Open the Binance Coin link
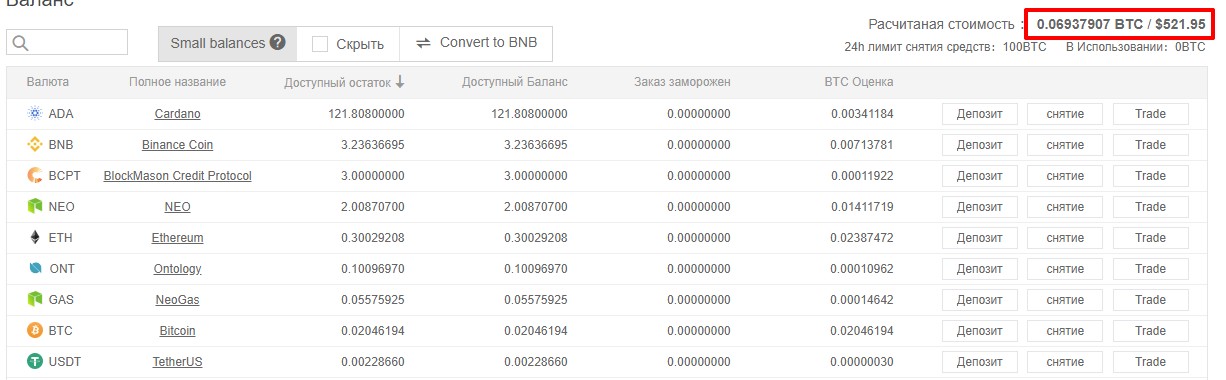Image resolution: width=1226 pixels, height=380 pixels. click(177, 145)
